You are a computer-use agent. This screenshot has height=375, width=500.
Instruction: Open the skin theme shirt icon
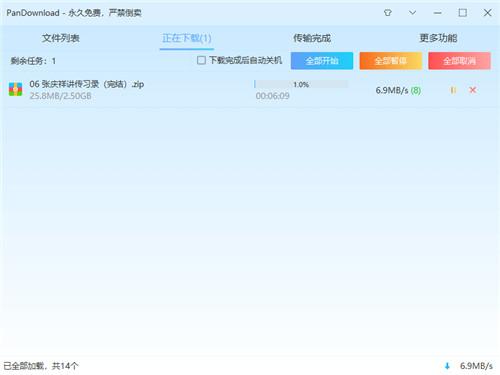click(x=387, y=13)
